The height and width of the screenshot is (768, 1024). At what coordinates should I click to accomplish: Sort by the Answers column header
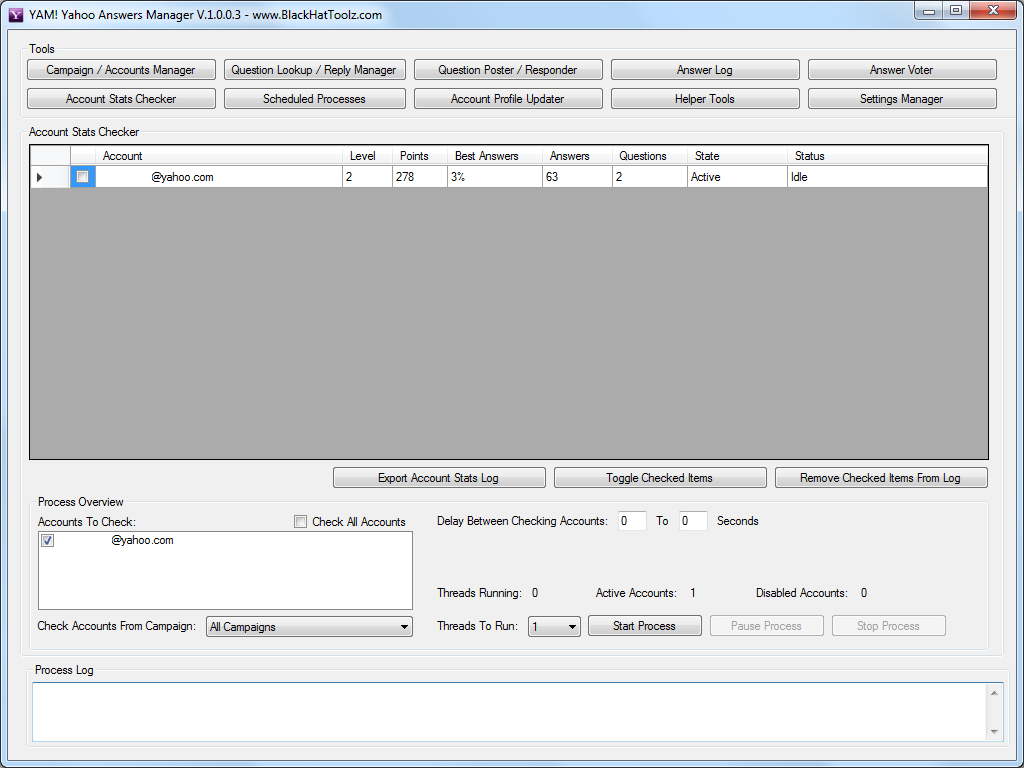[577, 155]
